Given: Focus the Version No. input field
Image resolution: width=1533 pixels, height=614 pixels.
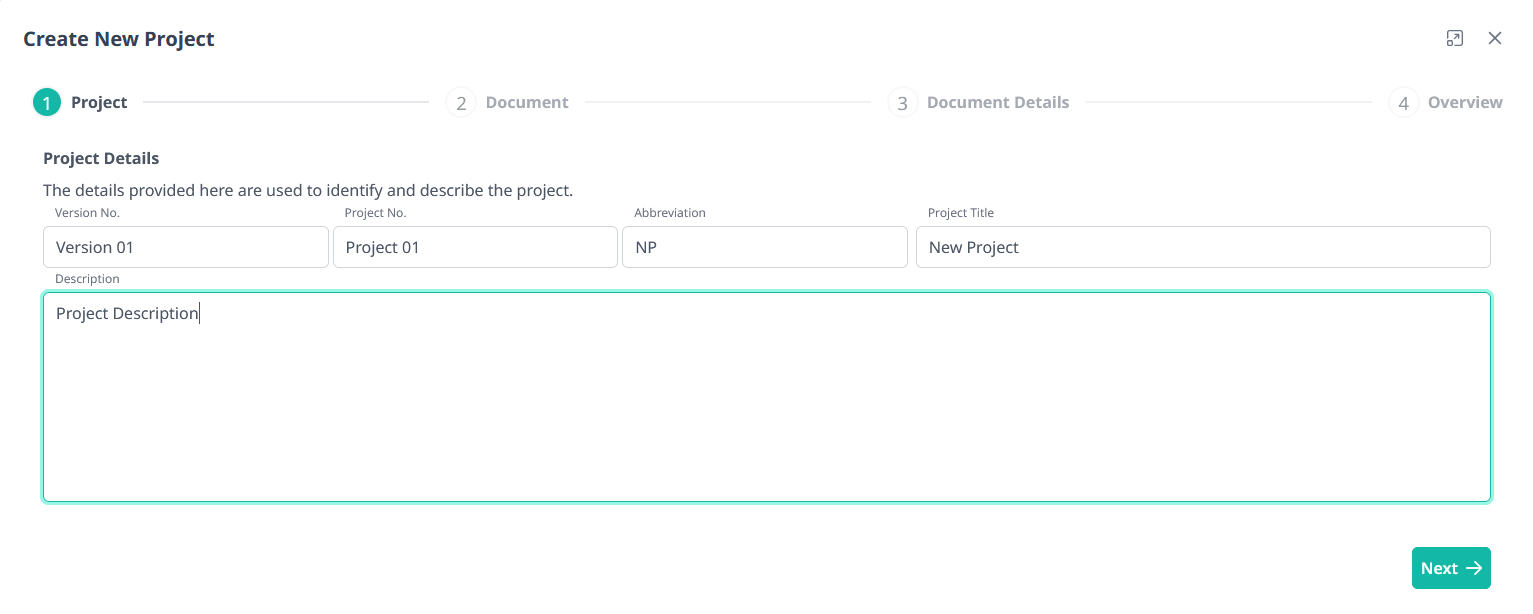Looking at the screenshot, I should tap(186, 247).
